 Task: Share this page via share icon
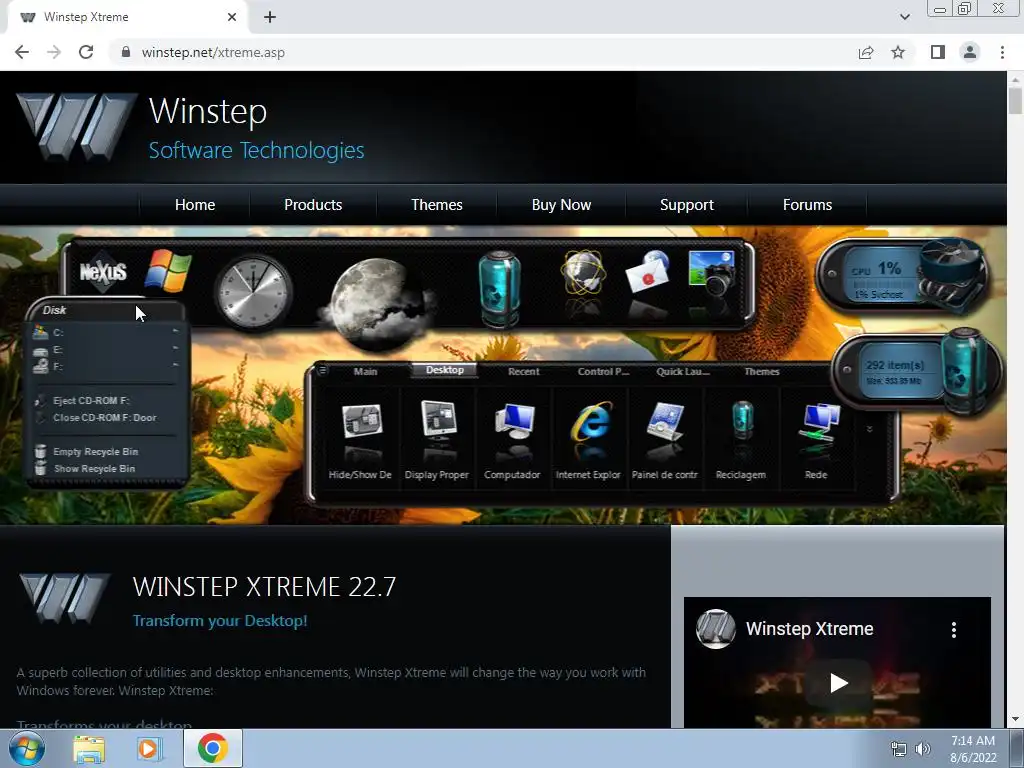(866, 52)
